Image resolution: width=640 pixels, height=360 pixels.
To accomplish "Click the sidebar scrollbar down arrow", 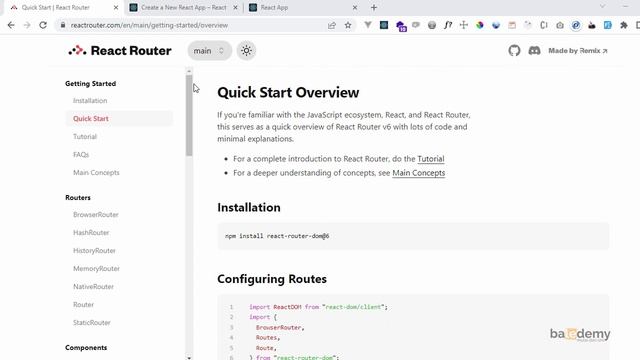I will pos(189,358).
